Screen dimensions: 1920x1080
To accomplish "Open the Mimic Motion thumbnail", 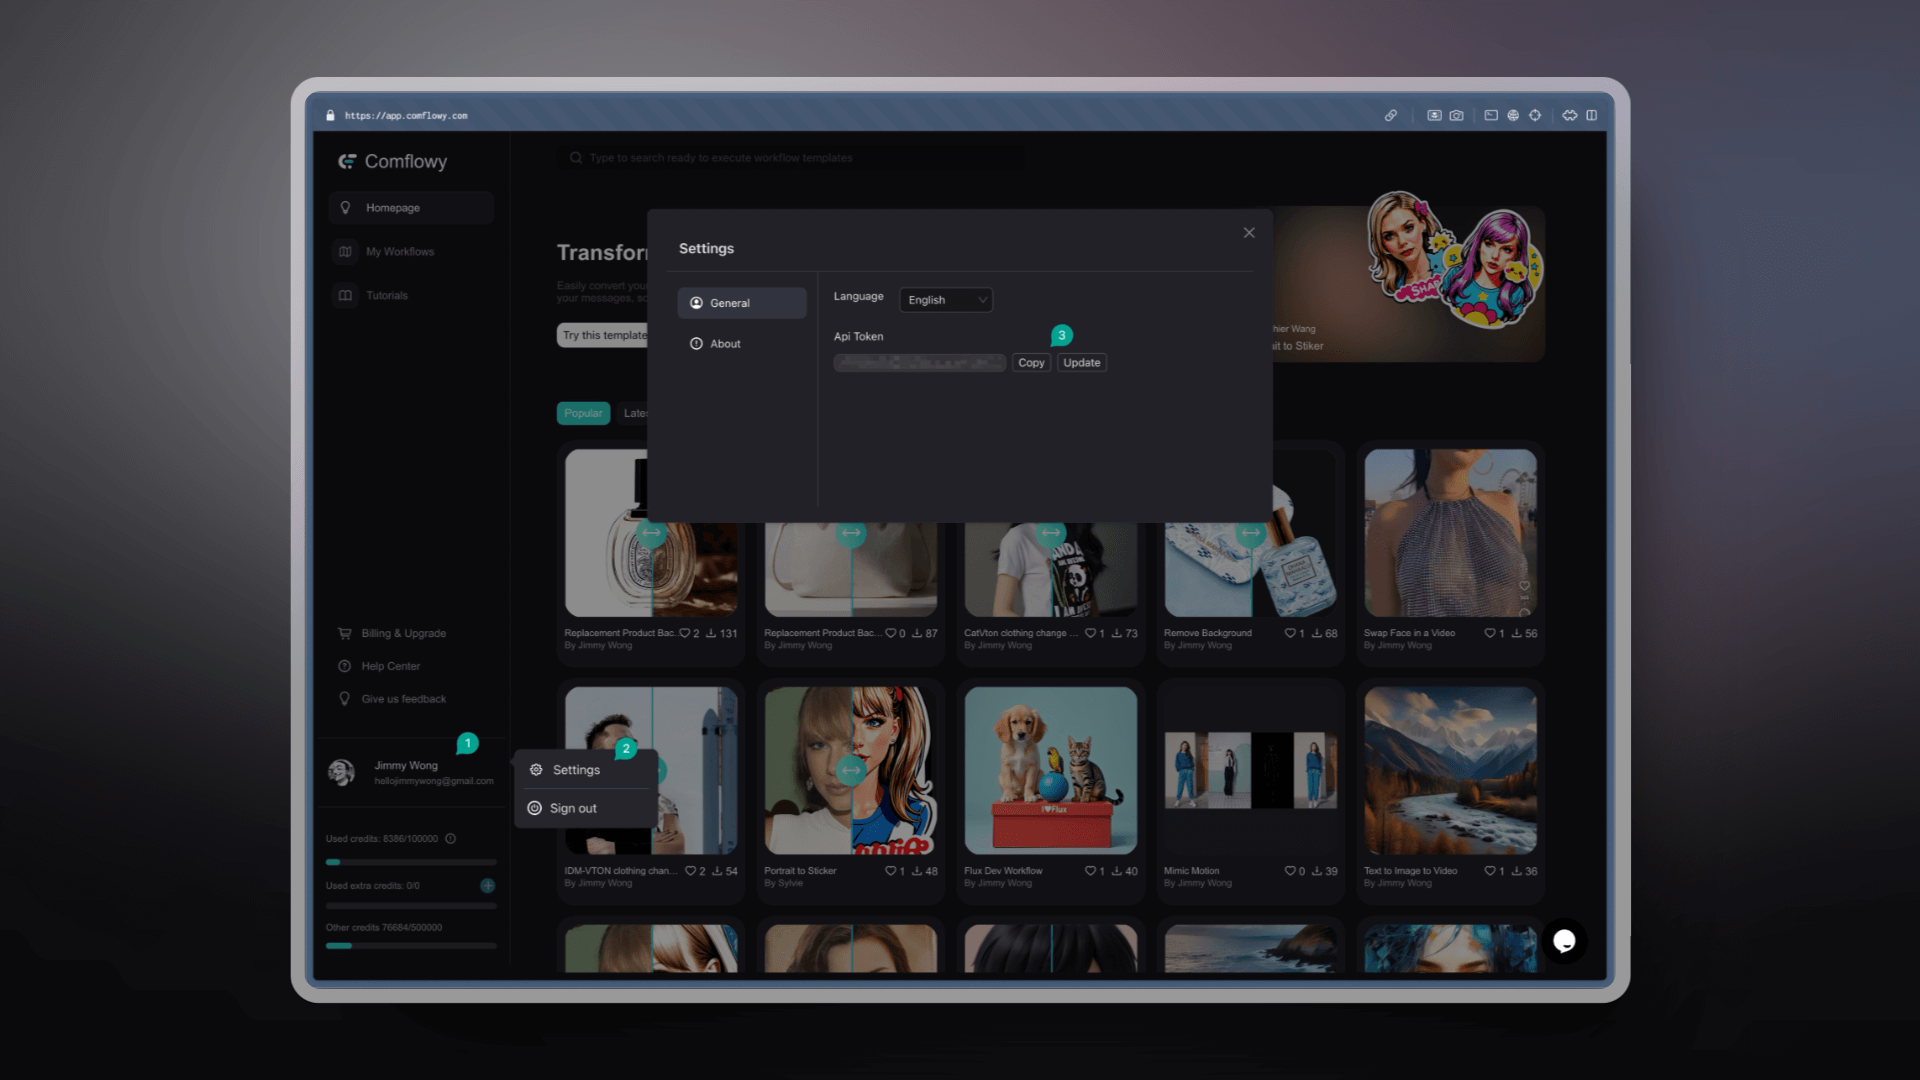I will point(1250,771).
